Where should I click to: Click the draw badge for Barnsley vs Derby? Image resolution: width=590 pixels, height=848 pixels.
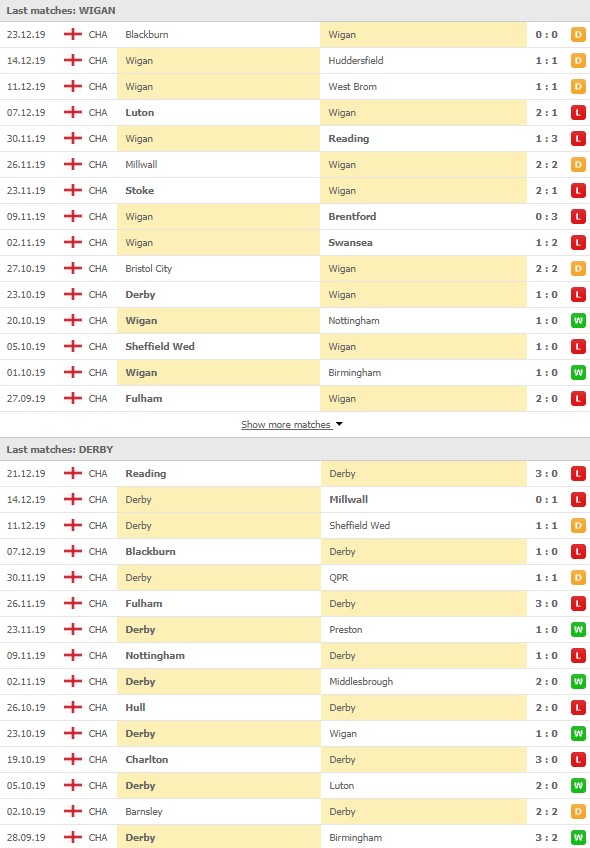[578, 812]
